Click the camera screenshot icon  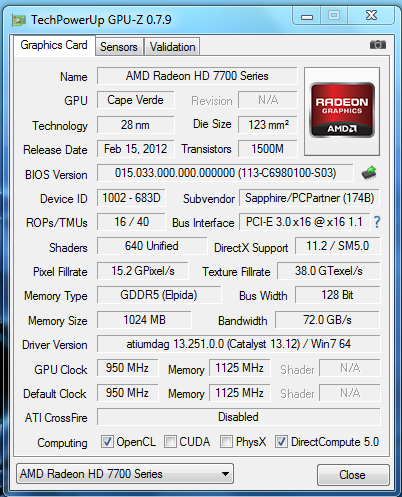click(x=378, y=45)
